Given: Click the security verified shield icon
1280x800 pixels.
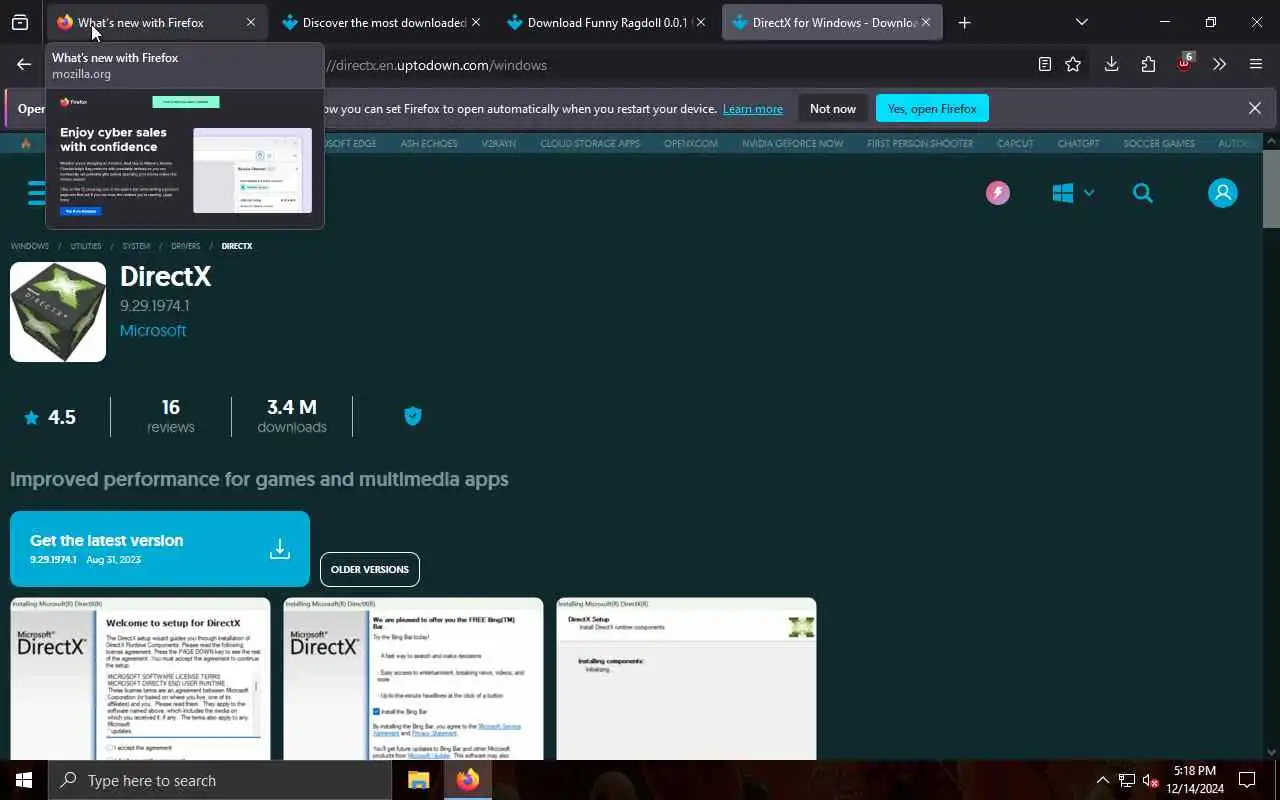Looking at the screenshot, I should click(x=413, y=416).
